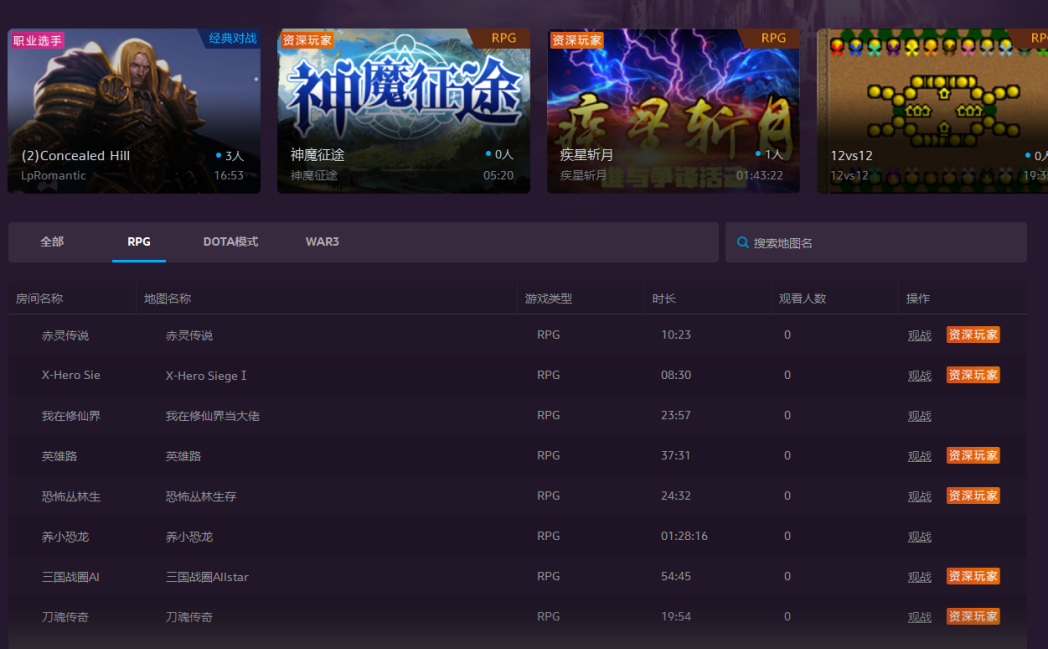The height and width of the screenshot is (649, 1048).
Task: Click 资深玩家 badge in 三国战圈Allstar row
Action: pos(973,576)
